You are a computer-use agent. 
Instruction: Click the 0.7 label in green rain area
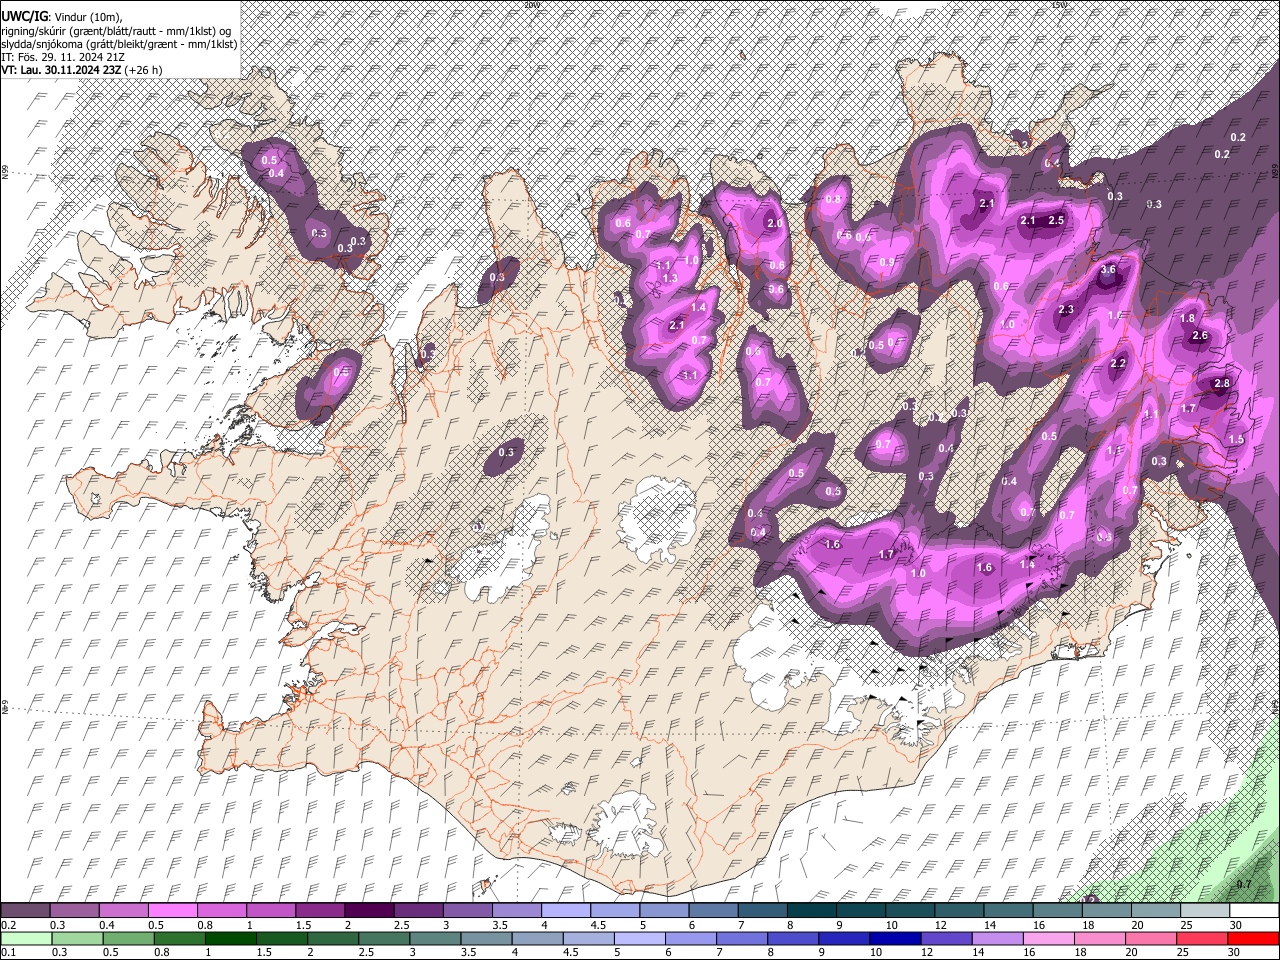1244,884
